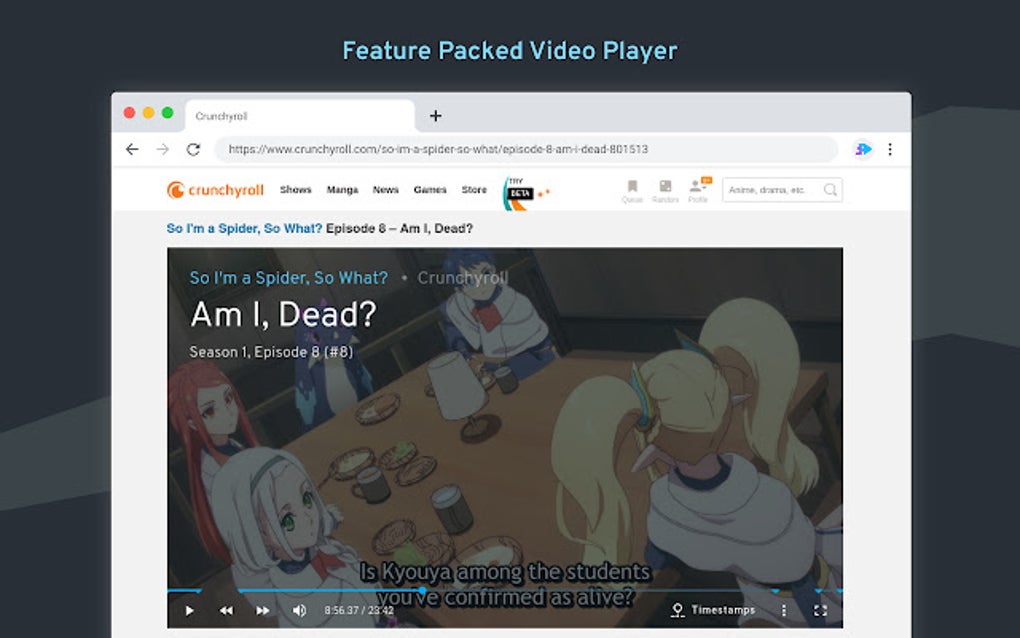Click the series title link inside the player
The width and height of the screenshot is (1020, 638).
tap(288, 278)
